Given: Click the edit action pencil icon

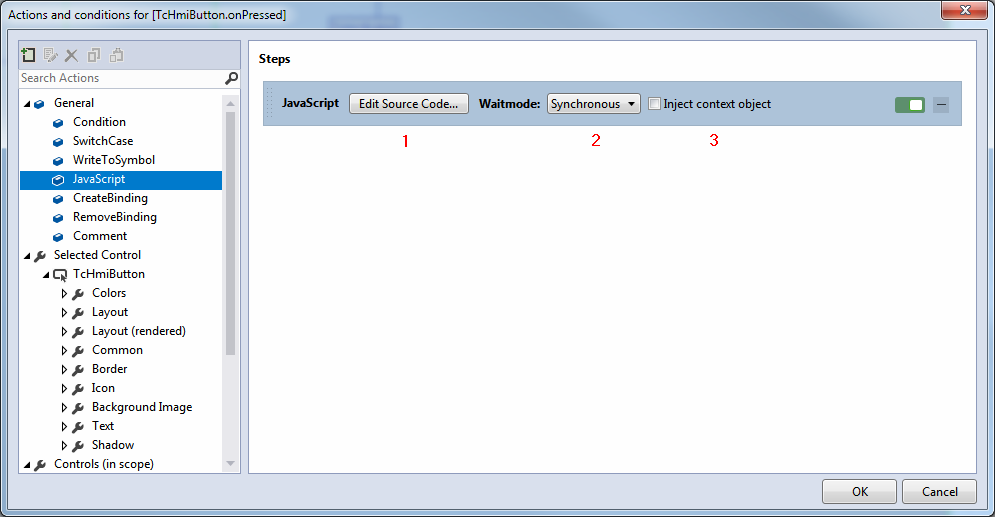Looking at the screenshot, I should (x=50, y=55).
